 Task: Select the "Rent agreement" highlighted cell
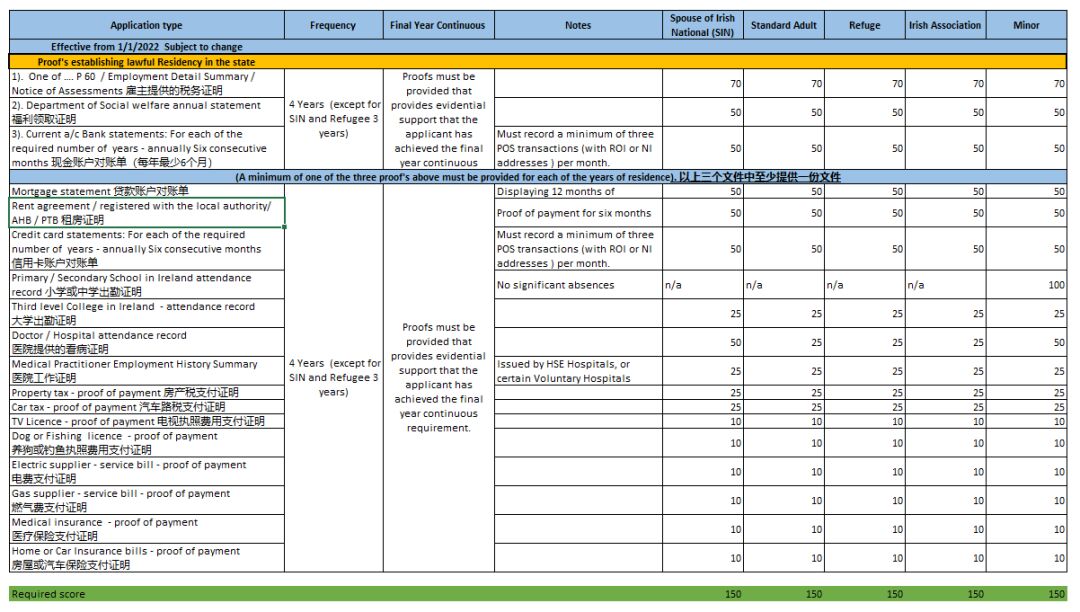(146, 213)
